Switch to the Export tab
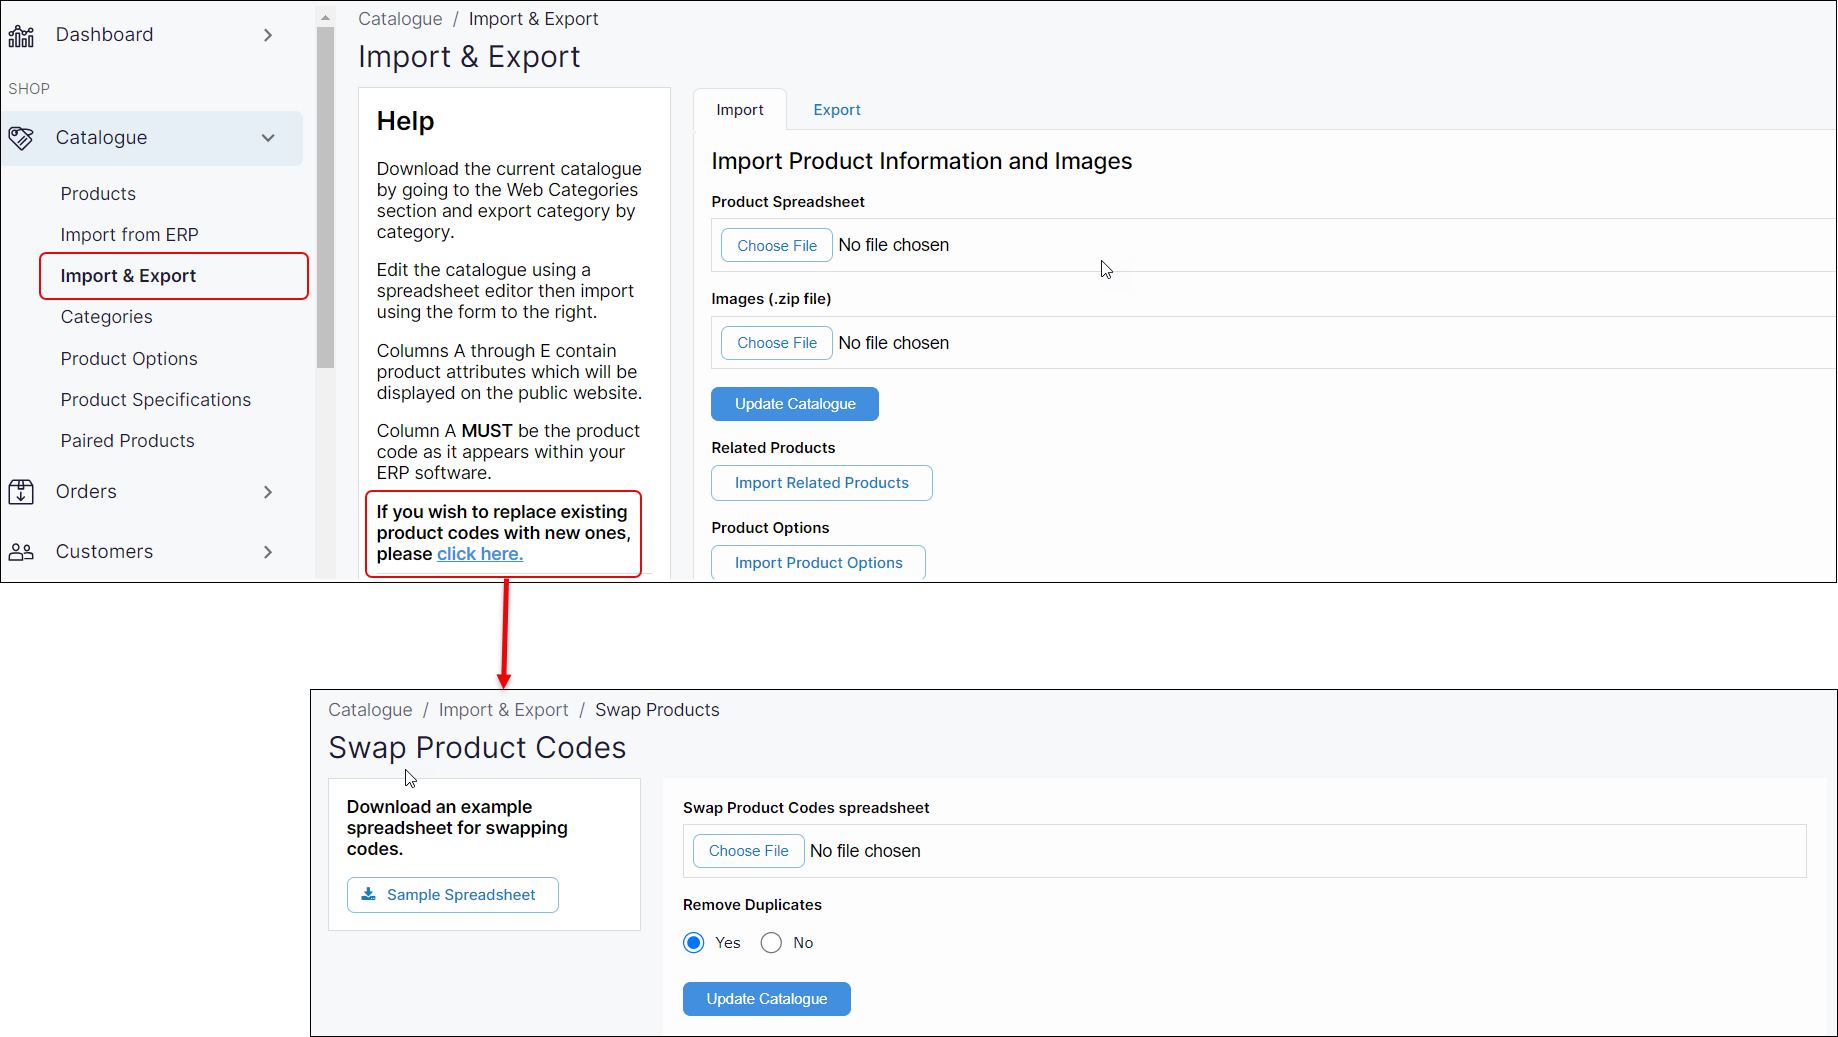 837,110
